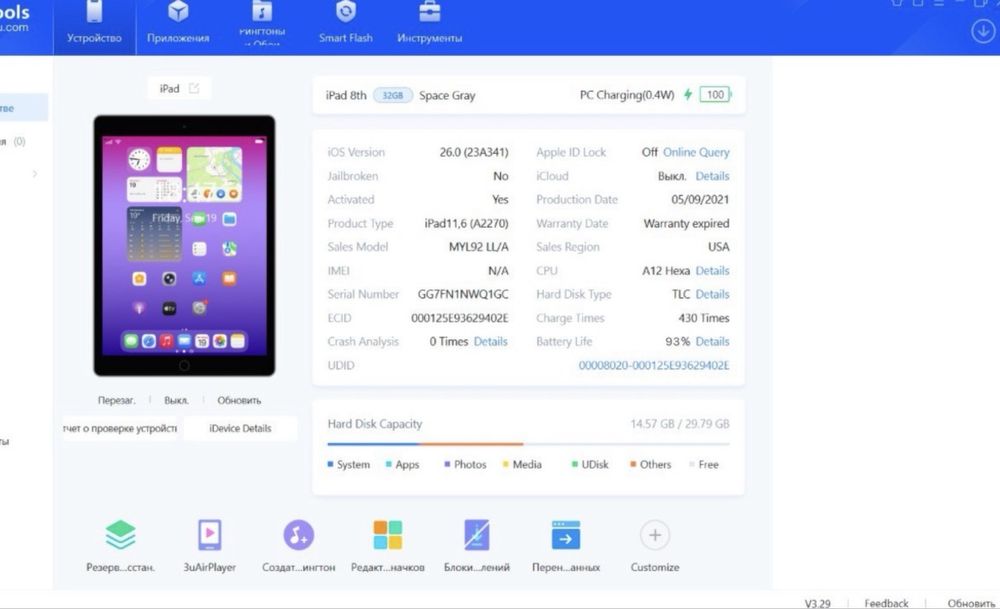
Task: Open iCloud Details link
Action: [x=712, y=176]
